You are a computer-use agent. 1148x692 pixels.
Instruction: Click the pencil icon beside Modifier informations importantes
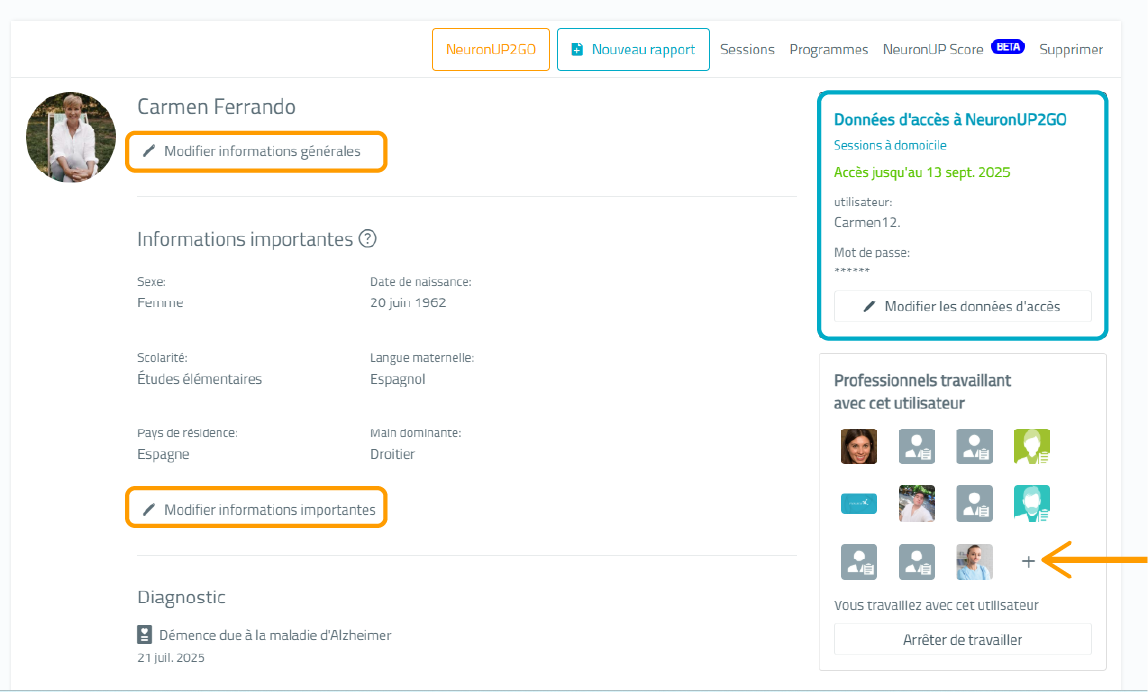click(149, 510)
